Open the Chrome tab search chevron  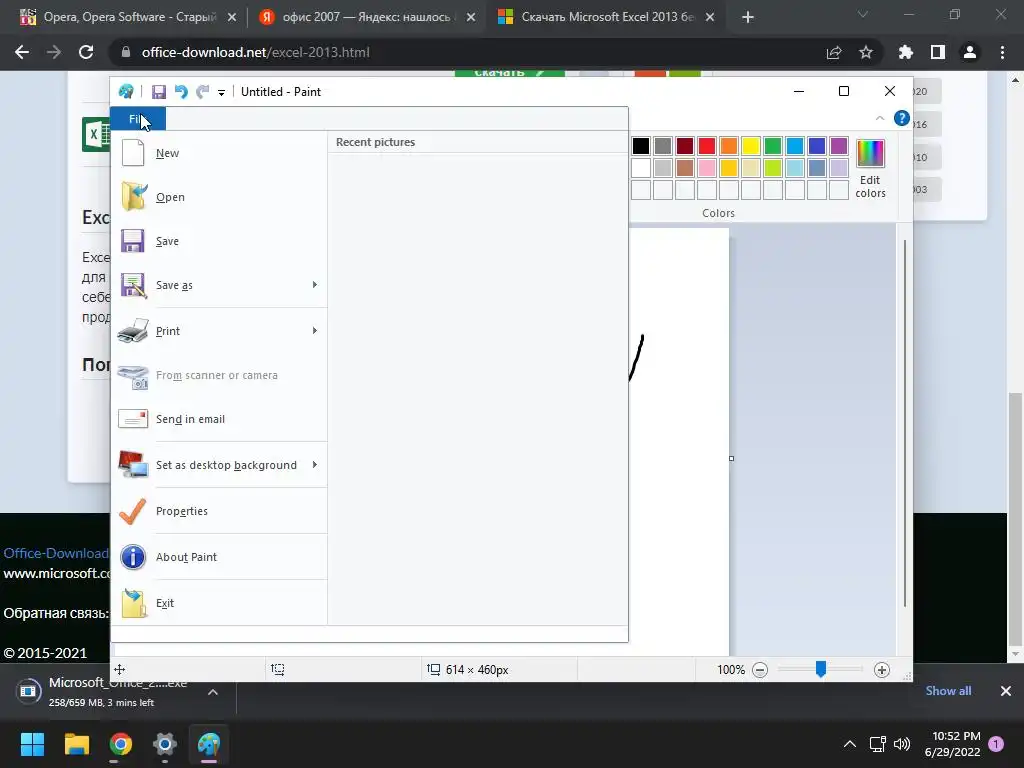863,14
